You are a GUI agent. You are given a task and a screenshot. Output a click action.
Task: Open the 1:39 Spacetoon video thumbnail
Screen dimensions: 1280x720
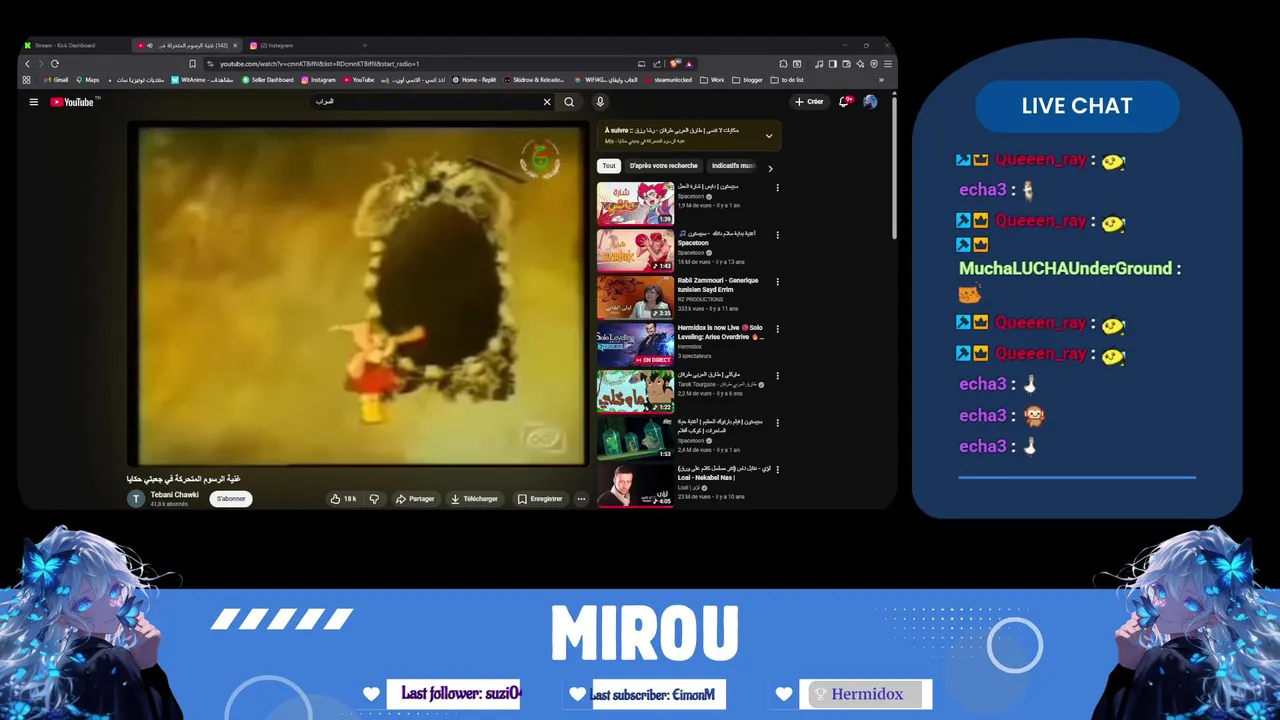coord(636,204)
